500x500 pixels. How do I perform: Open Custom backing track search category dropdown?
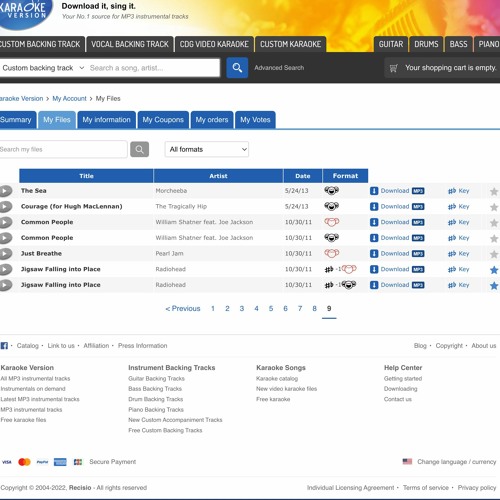click(x=43, y=68)
